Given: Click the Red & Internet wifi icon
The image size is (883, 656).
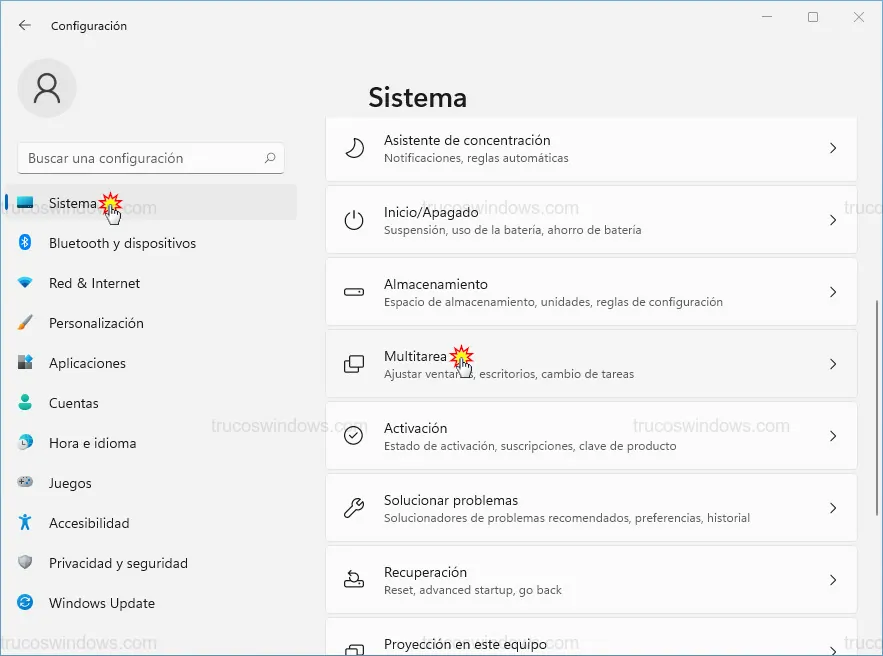Looking at the screenshot, I should pyautogui.click(x=25, y=283).
